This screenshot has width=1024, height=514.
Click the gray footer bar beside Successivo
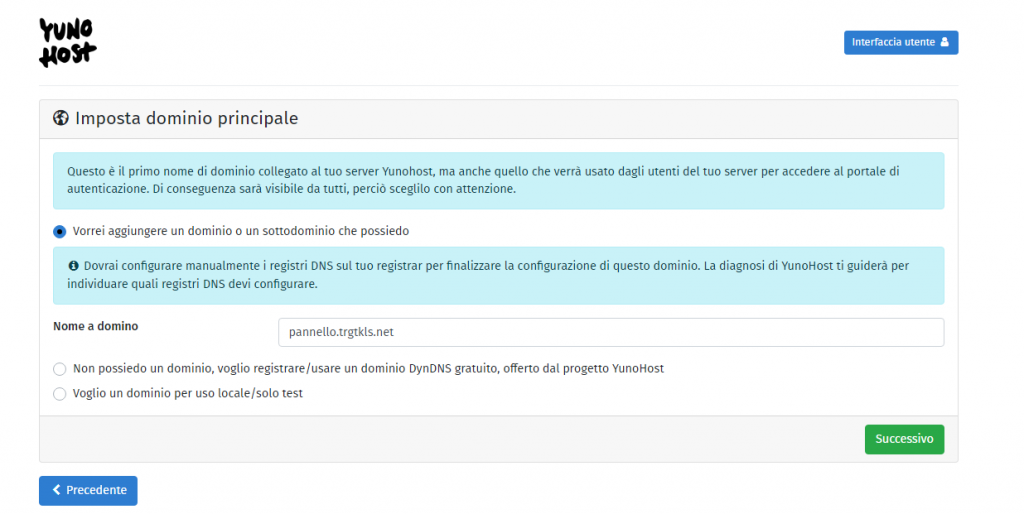pyautogui.click(x=450, y=439)
